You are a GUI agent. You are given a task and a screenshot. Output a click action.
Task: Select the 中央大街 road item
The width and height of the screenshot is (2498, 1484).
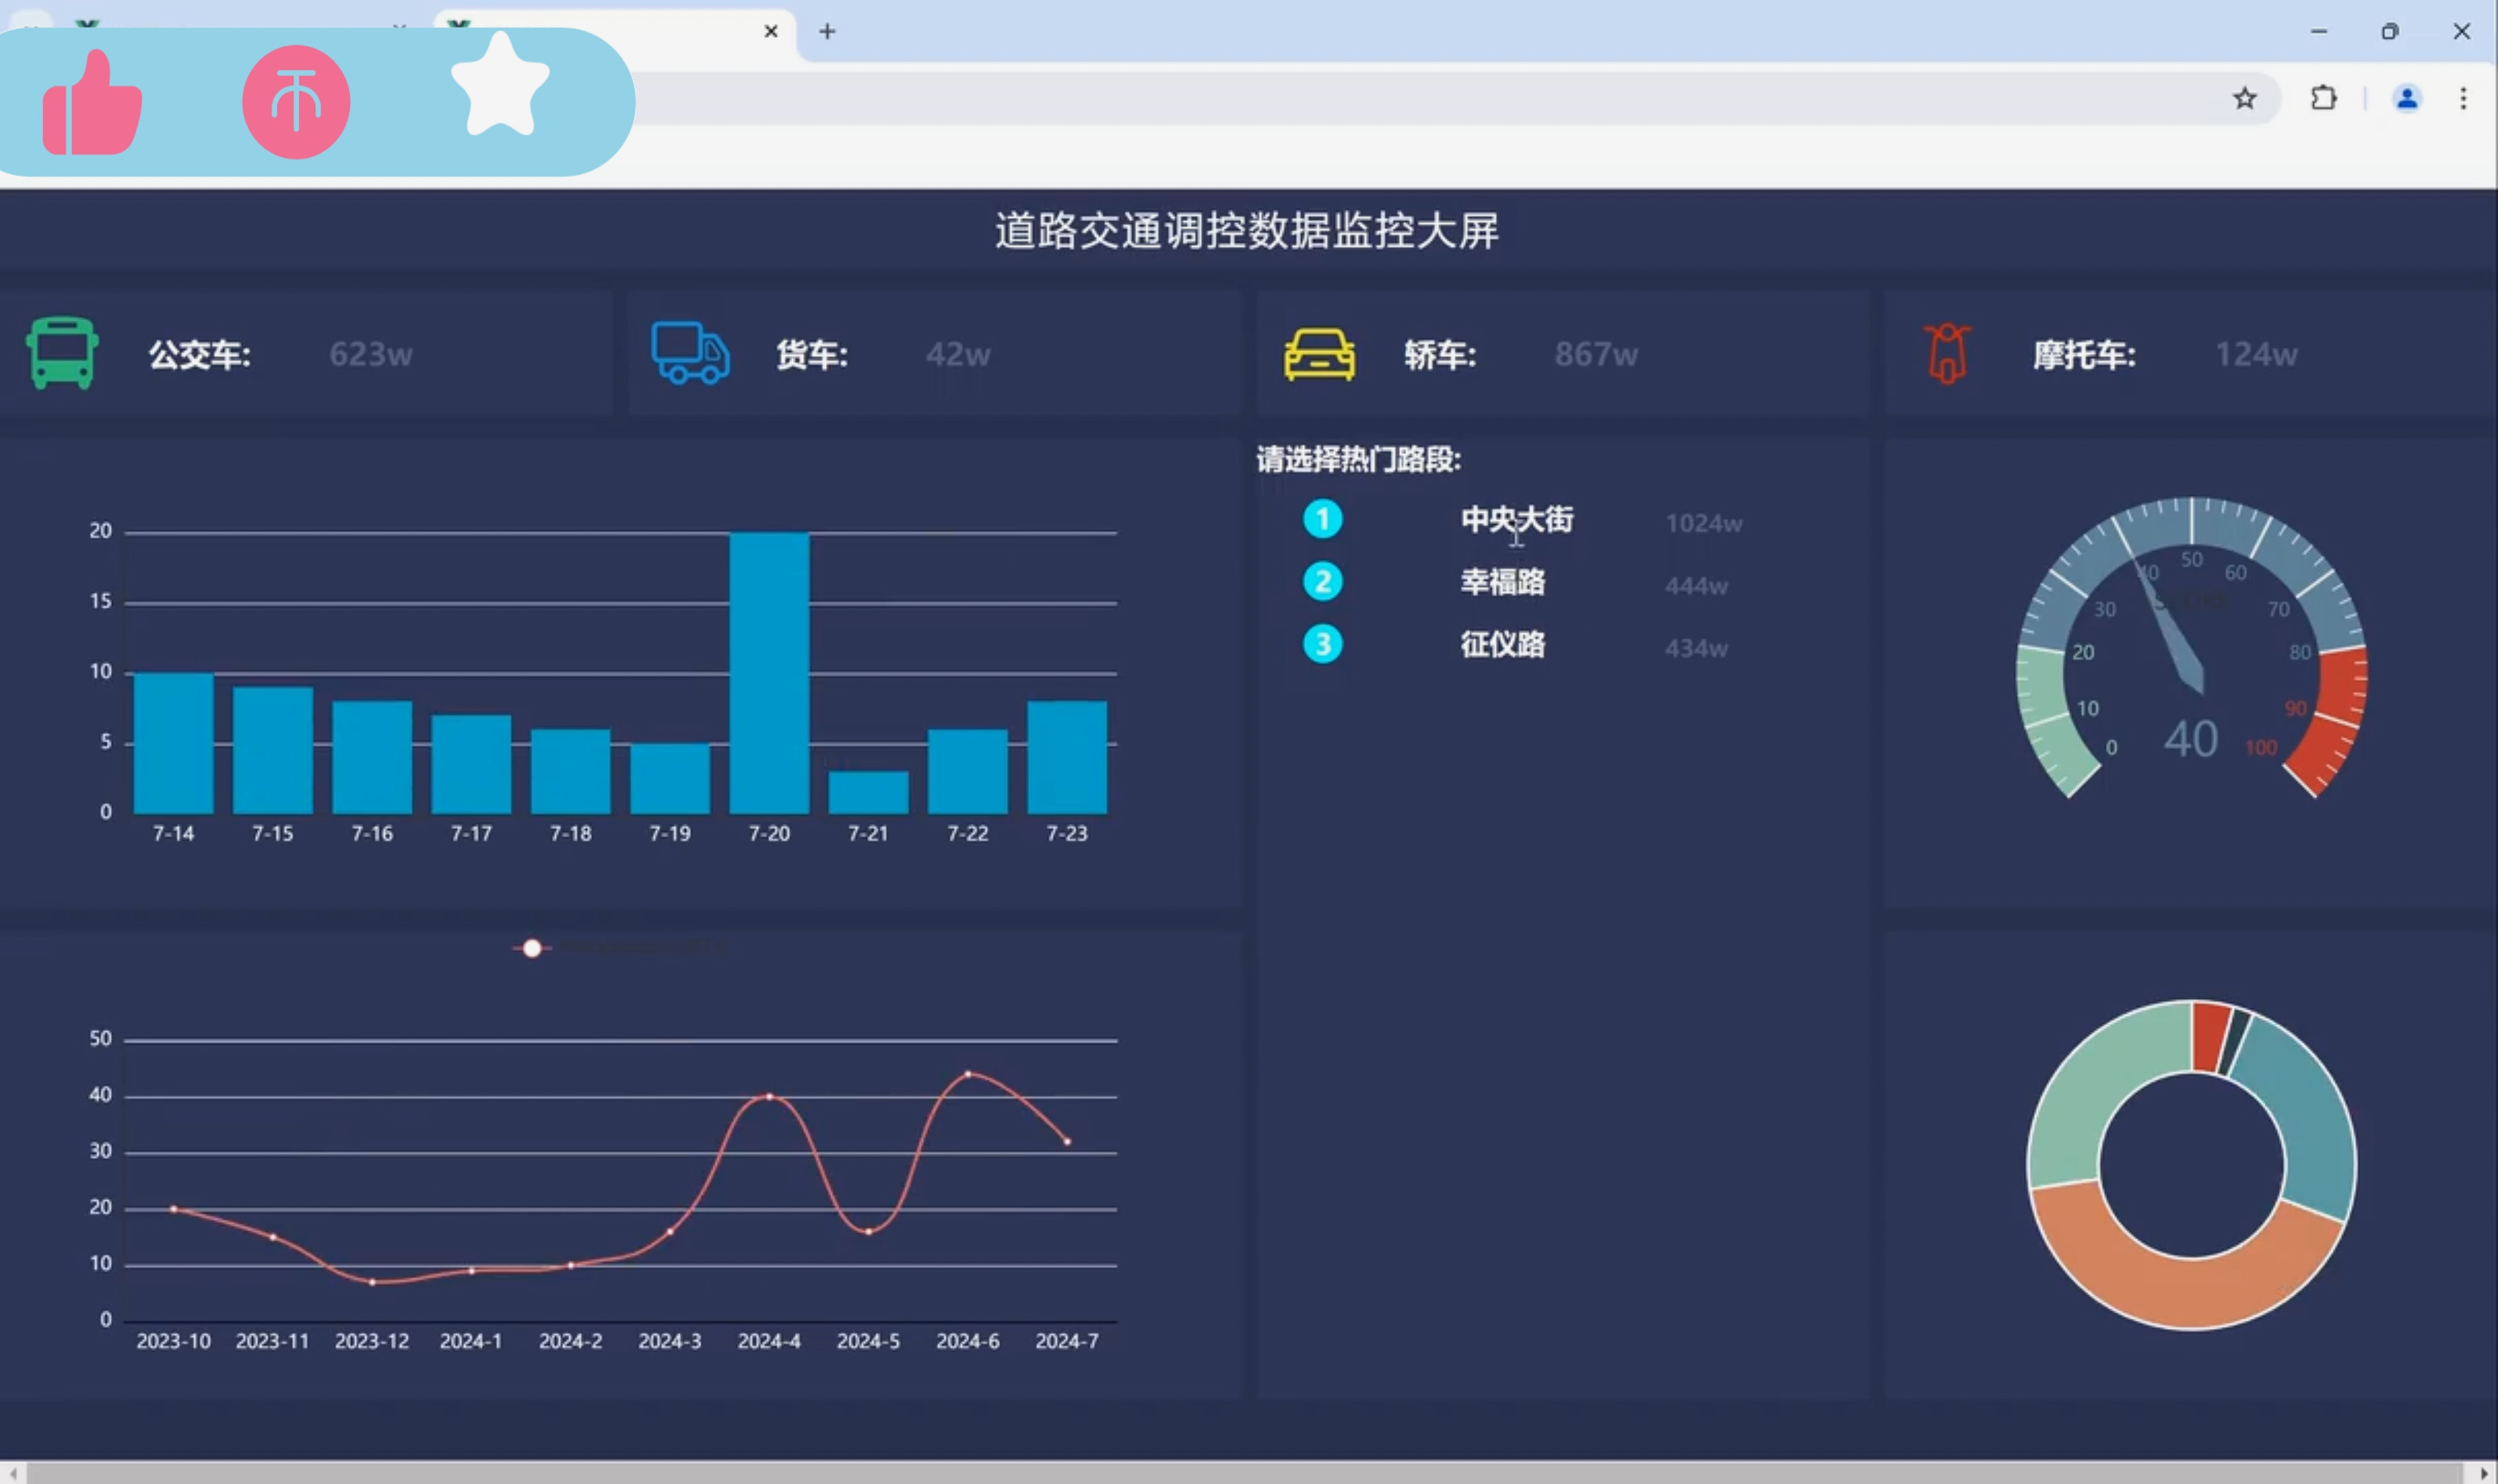(1516, 520)
